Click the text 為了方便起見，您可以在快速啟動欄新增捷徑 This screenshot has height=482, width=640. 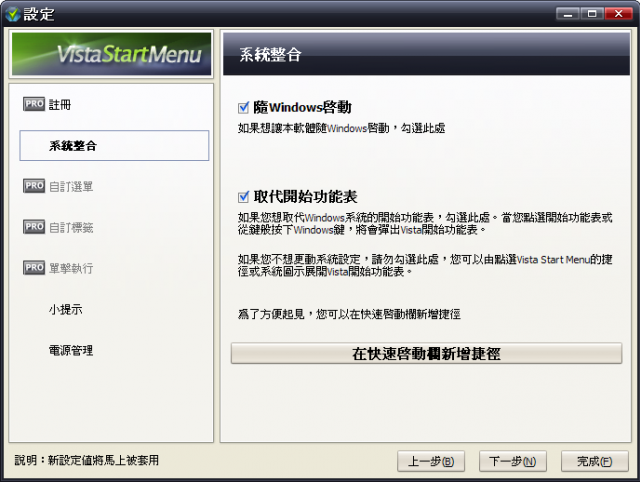(x=349, y=314)
